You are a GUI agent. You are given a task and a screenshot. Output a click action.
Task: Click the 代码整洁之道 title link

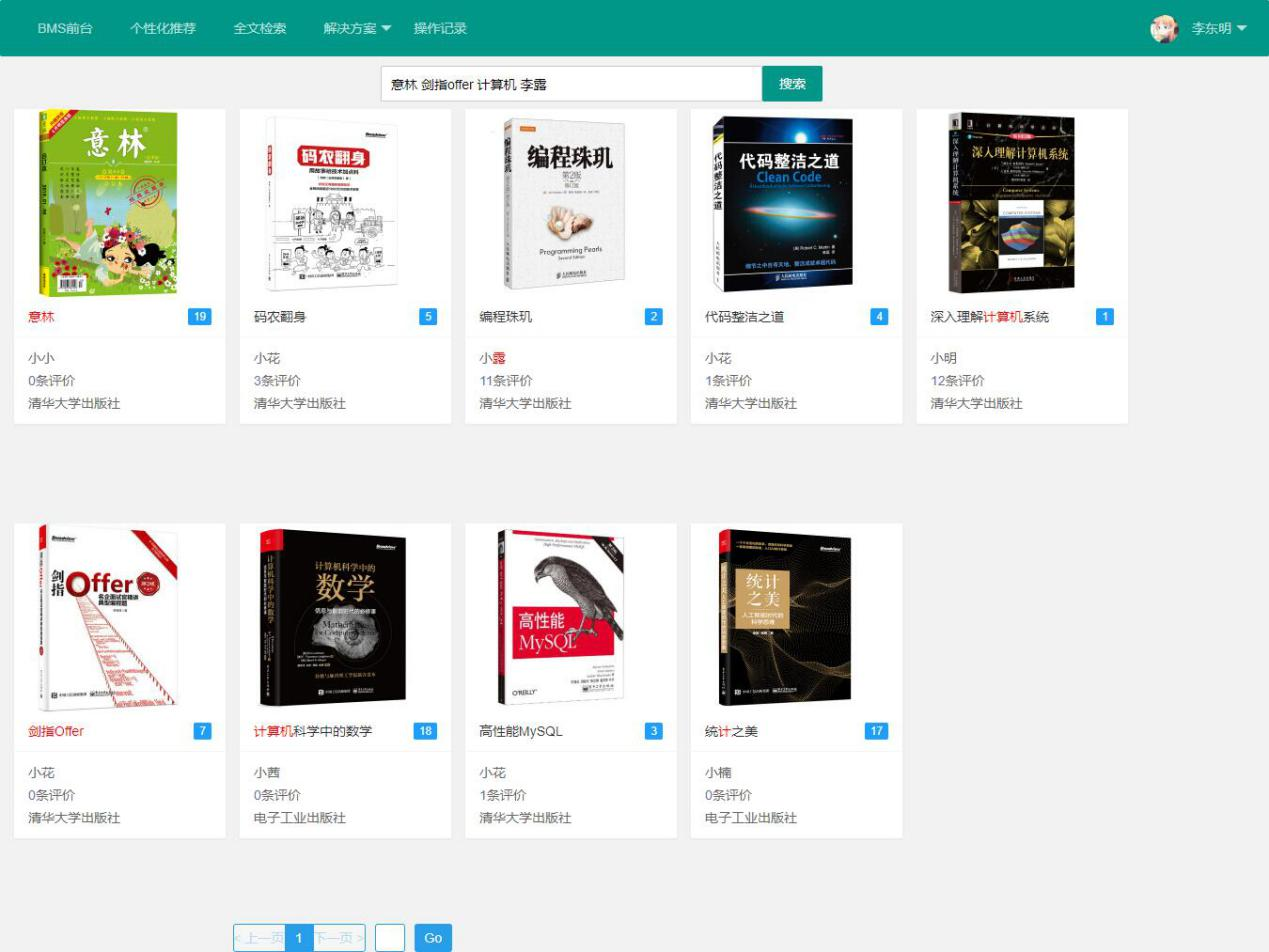pyautogui.click(x=744, y=317)
